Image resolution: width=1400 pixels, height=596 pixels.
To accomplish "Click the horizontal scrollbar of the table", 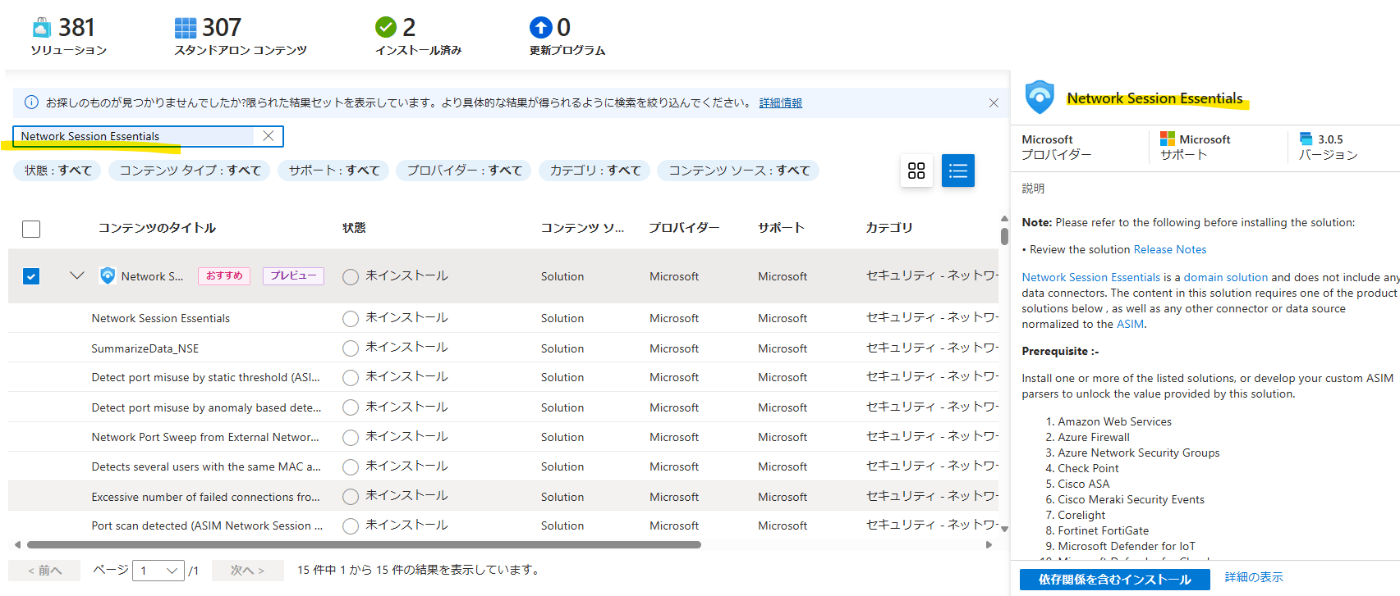I will pyautogui.click(x=364, y=545).
